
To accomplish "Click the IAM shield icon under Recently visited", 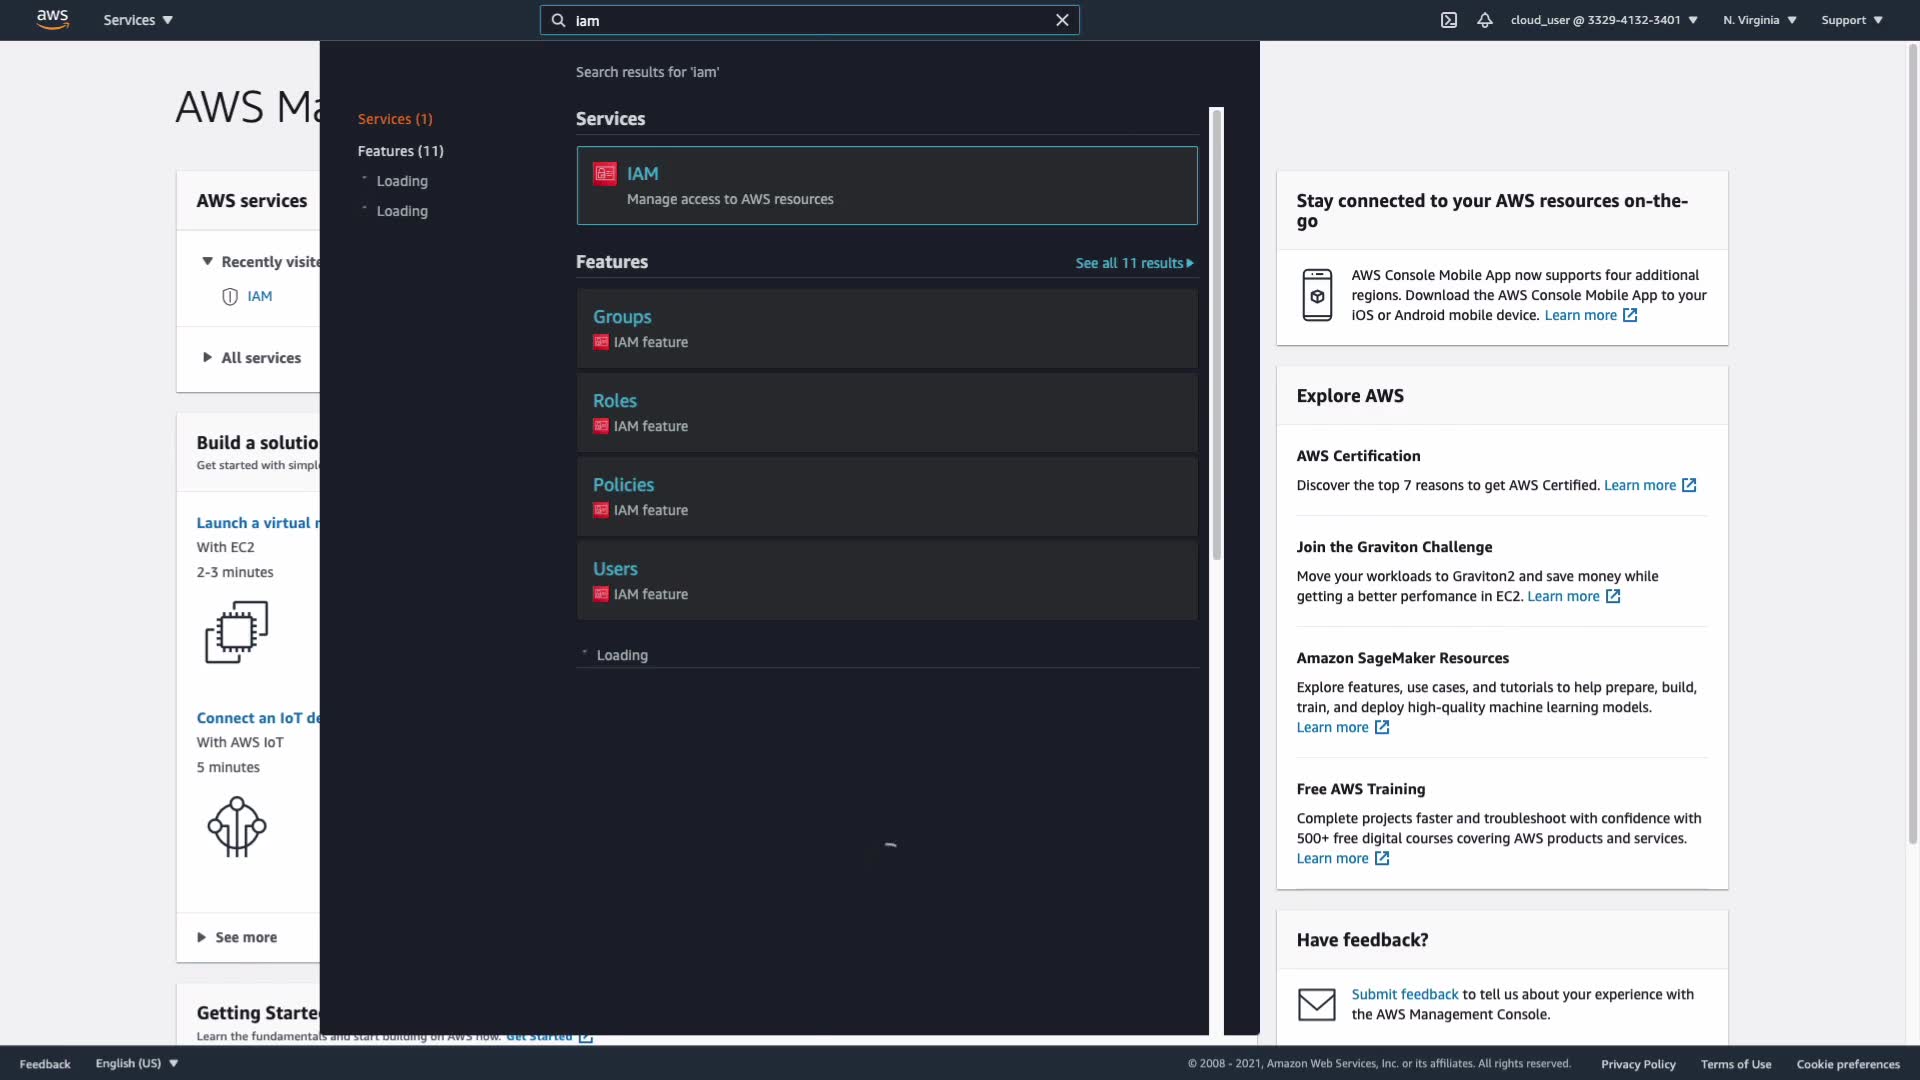I will point(230,297).
